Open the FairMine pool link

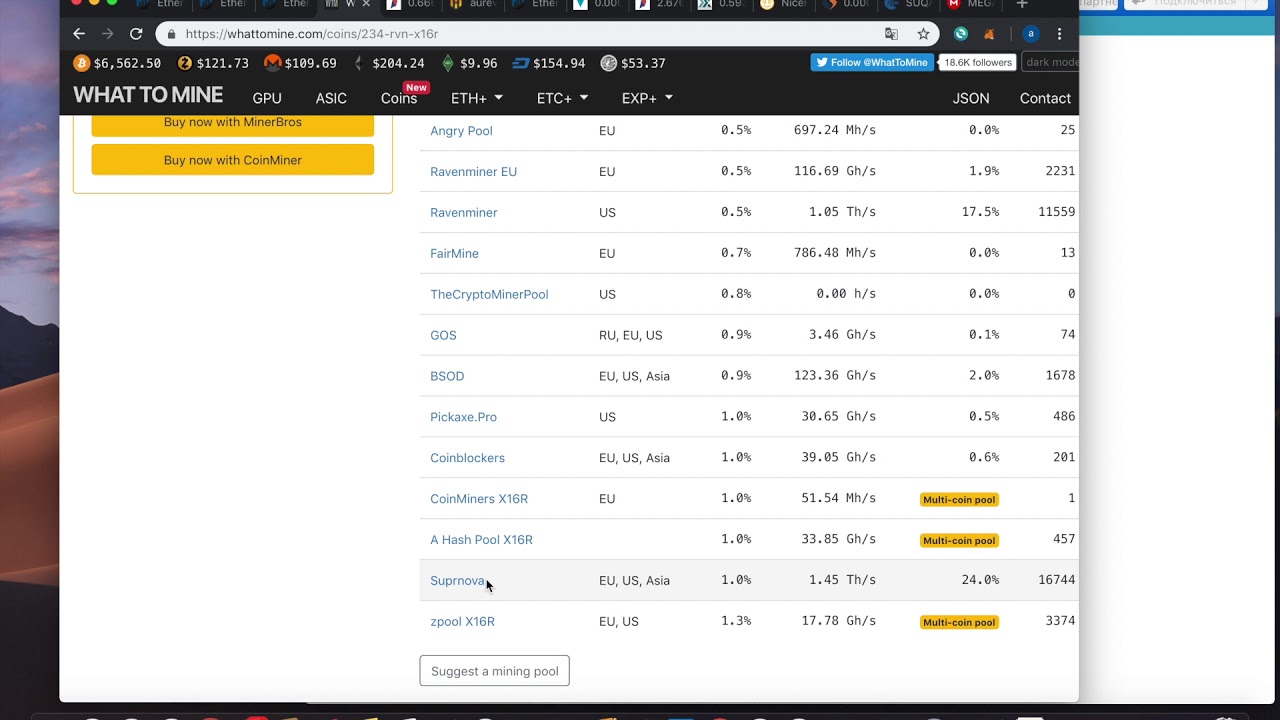click(454, 254)
